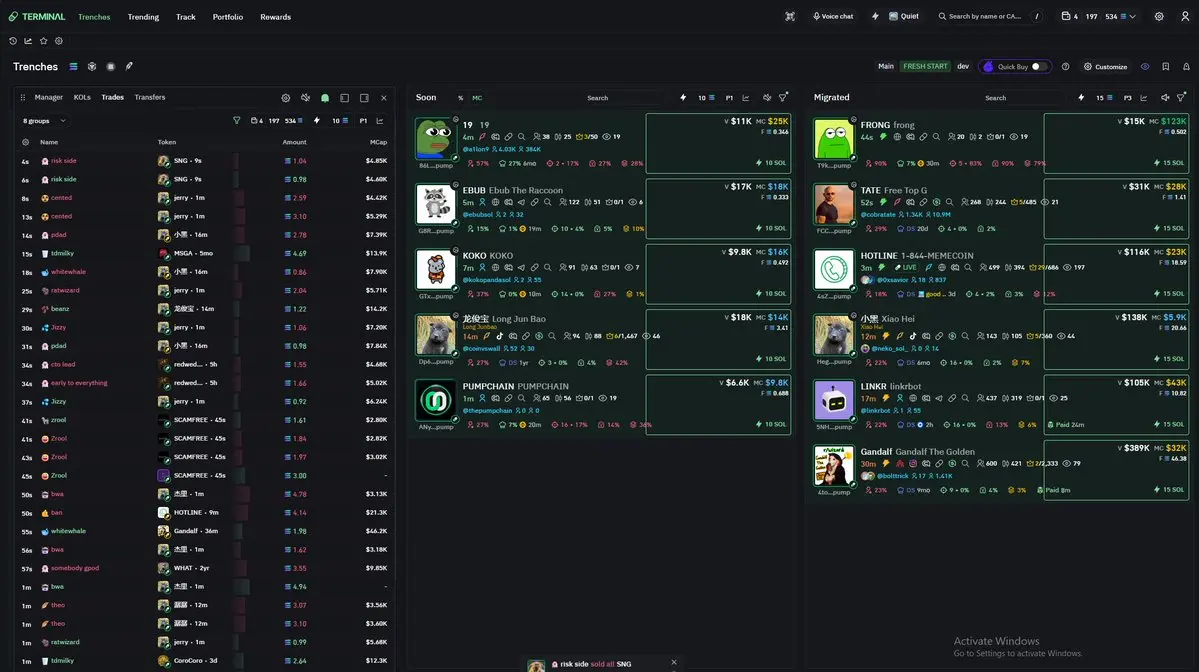Screen dimensions: 1199x672
Task: Open the help question-mark icon
Action: pyautogui.click(x=1065, y=67)
